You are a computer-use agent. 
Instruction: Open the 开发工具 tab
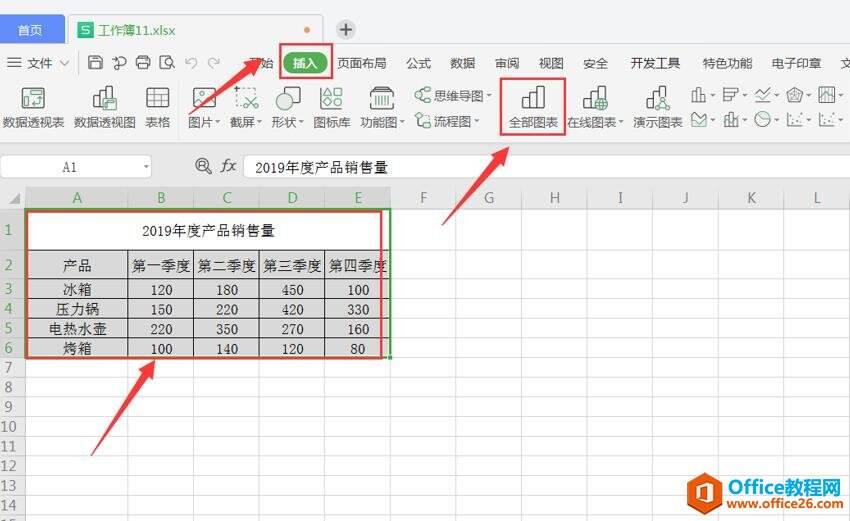click(x=655, y=63)
